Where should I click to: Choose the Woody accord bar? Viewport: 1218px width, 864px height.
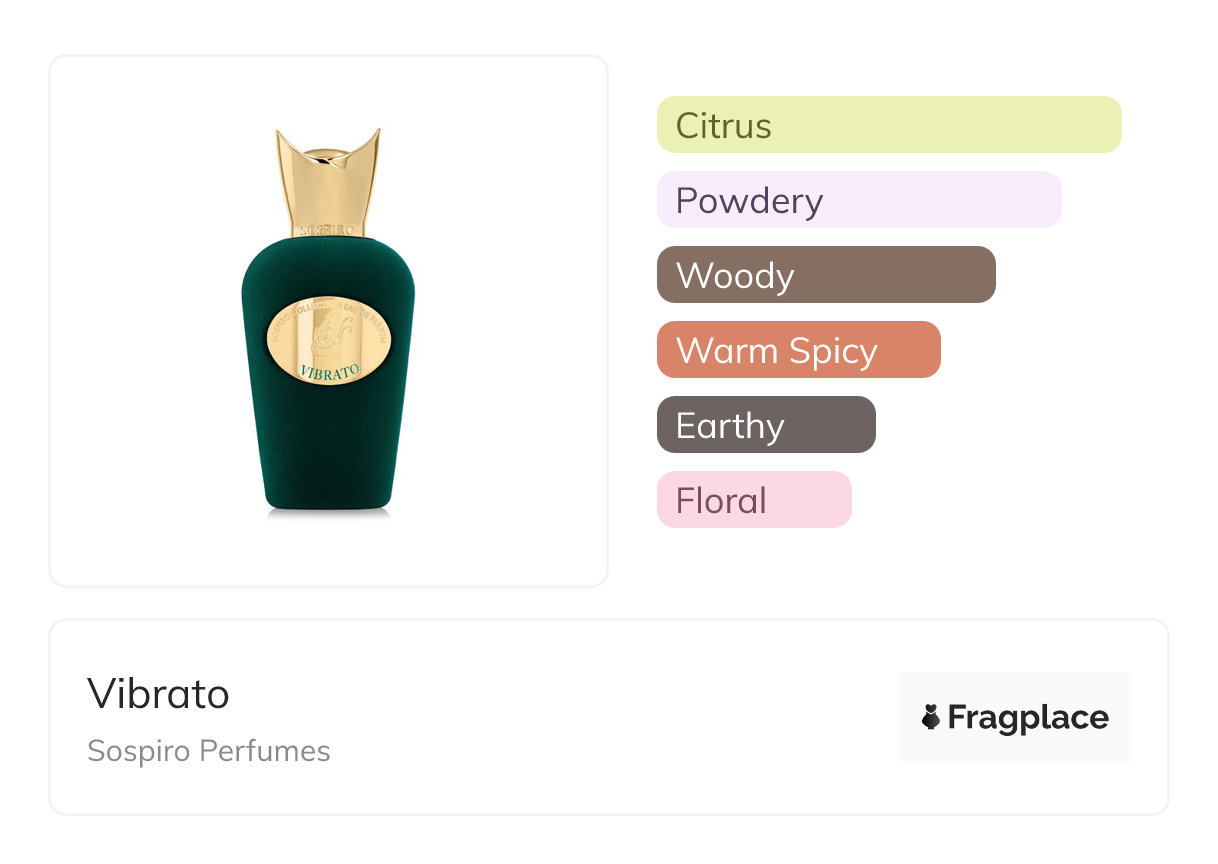(x=826, y=275)
